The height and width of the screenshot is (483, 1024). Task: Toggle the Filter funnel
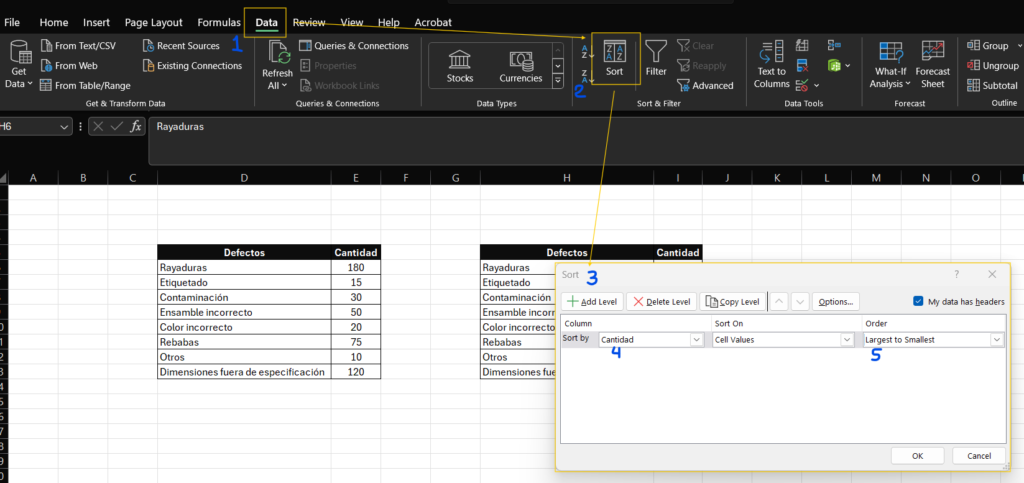[x=656, y=59]
